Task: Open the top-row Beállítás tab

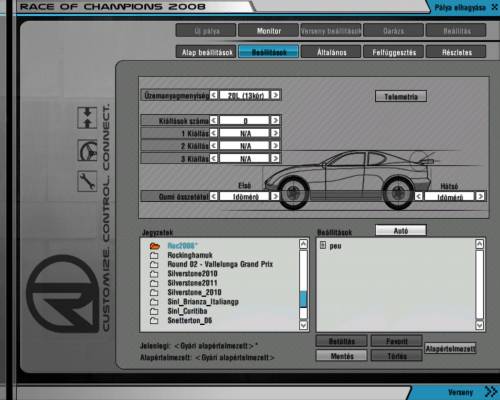Action: tap(456, 31)
